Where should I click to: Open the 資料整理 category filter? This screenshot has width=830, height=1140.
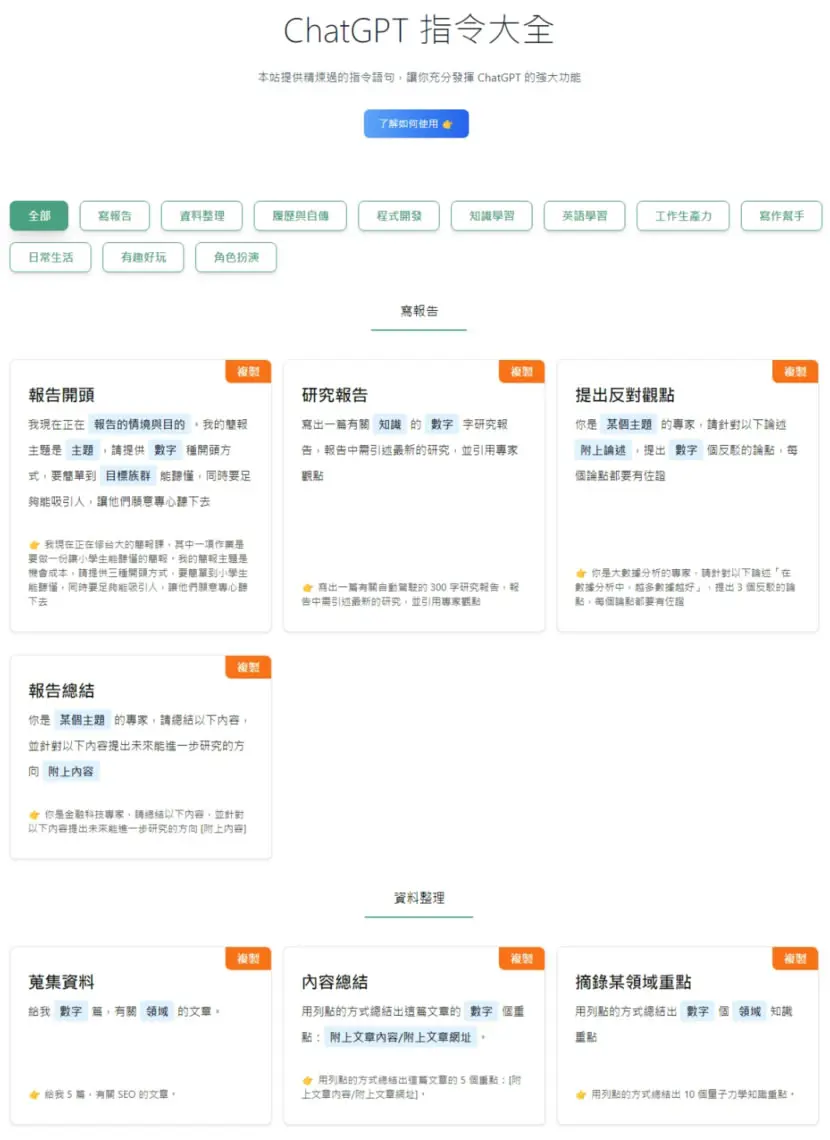pyautogui.click(x=202, y=216)
